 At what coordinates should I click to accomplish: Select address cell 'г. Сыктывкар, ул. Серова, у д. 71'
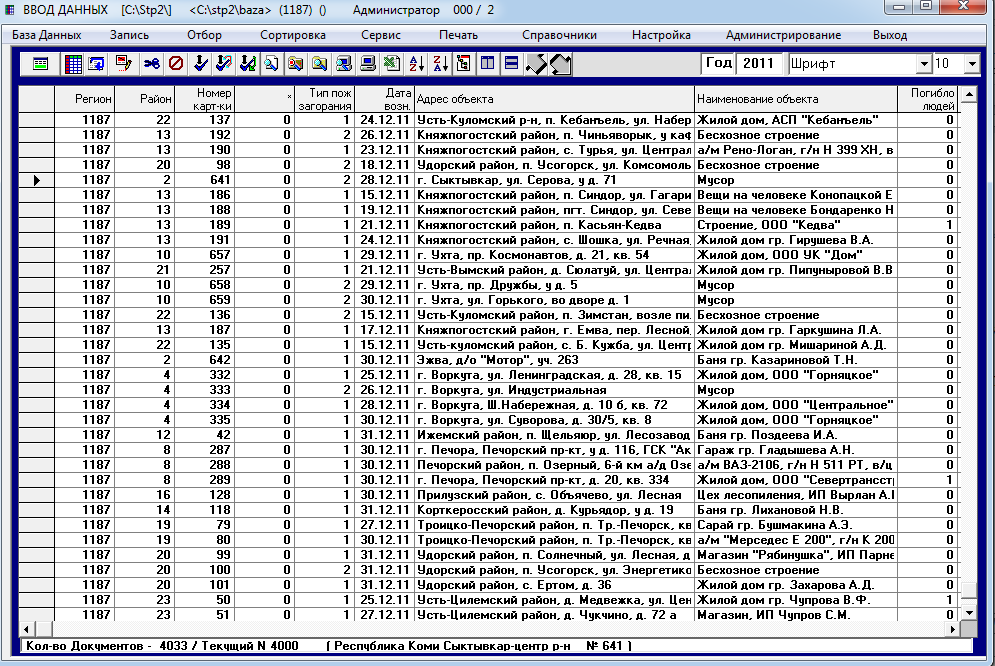point(554,180)
